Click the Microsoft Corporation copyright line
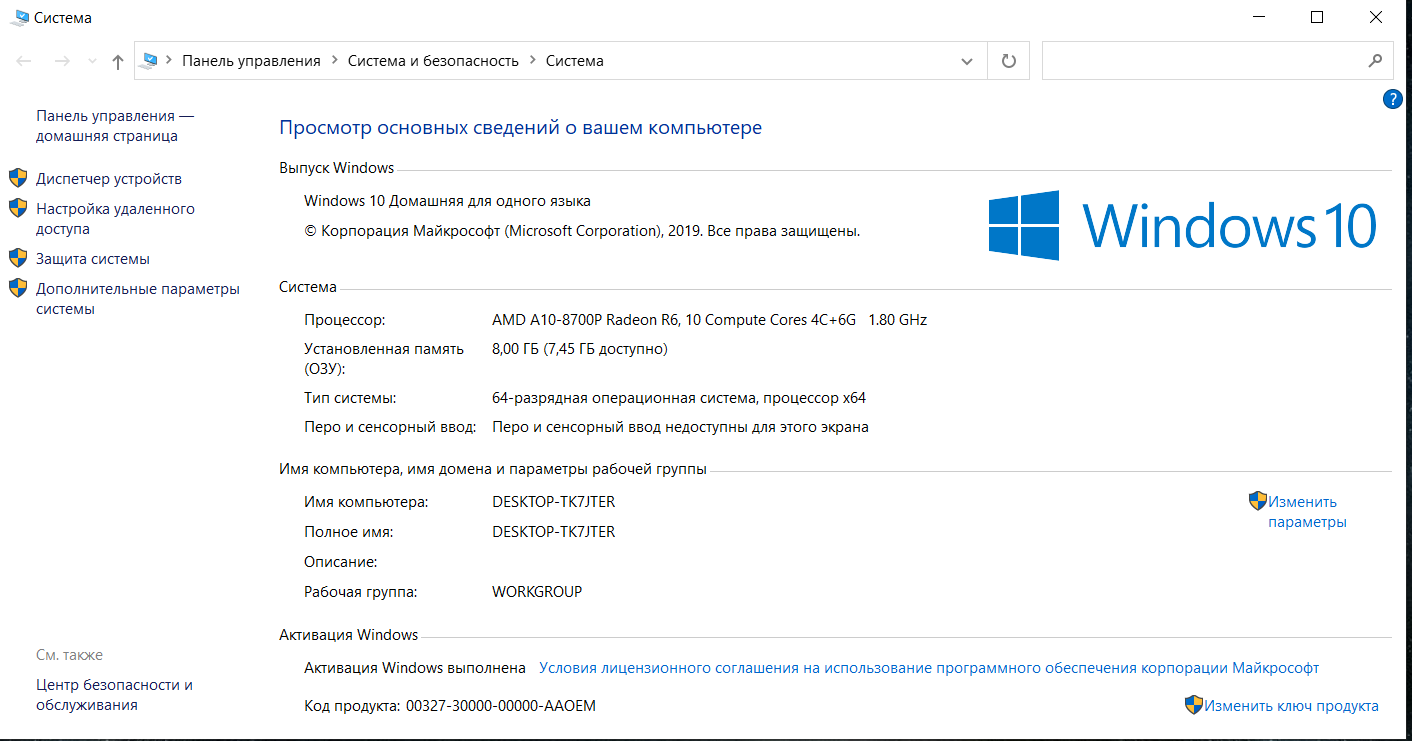 pyautogui.click(x=582, y=231)
